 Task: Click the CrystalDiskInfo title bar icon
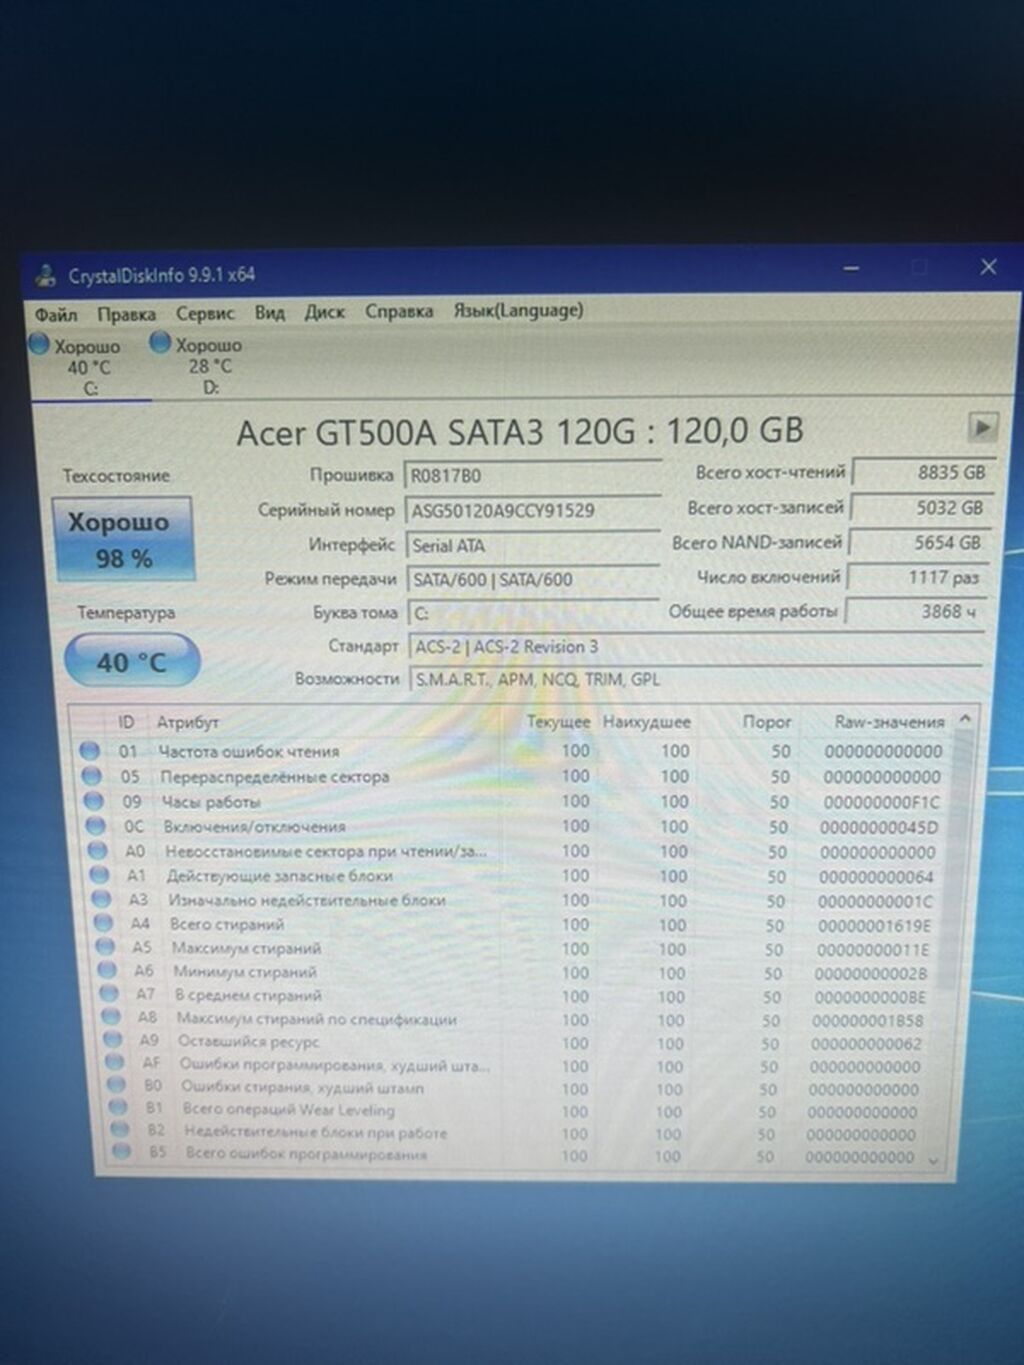[45, 276]
